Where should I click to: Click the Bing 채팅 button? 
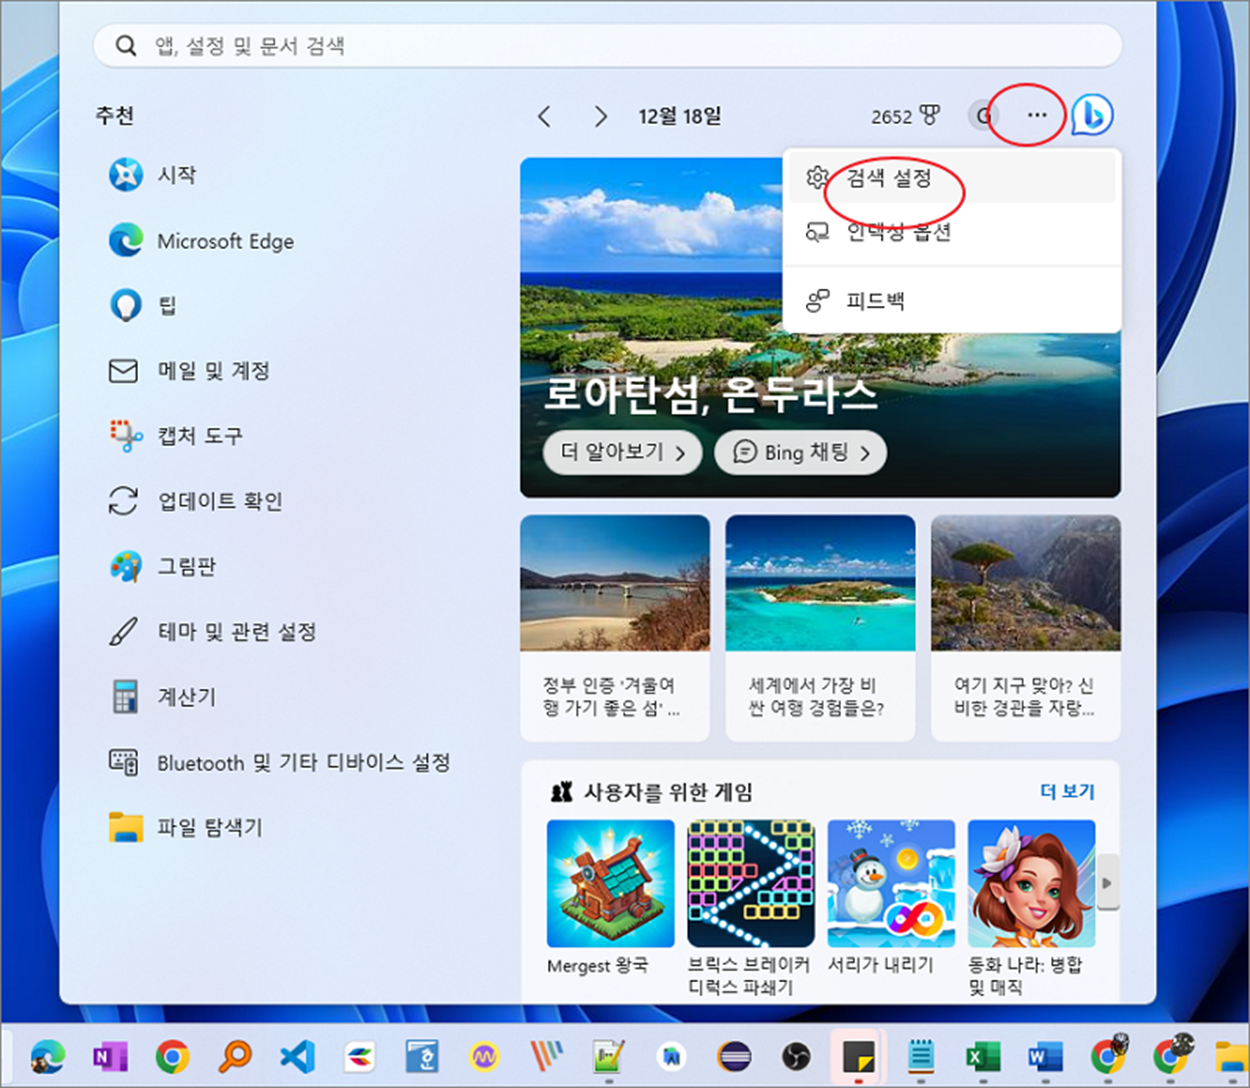click(x=801, y=453)
